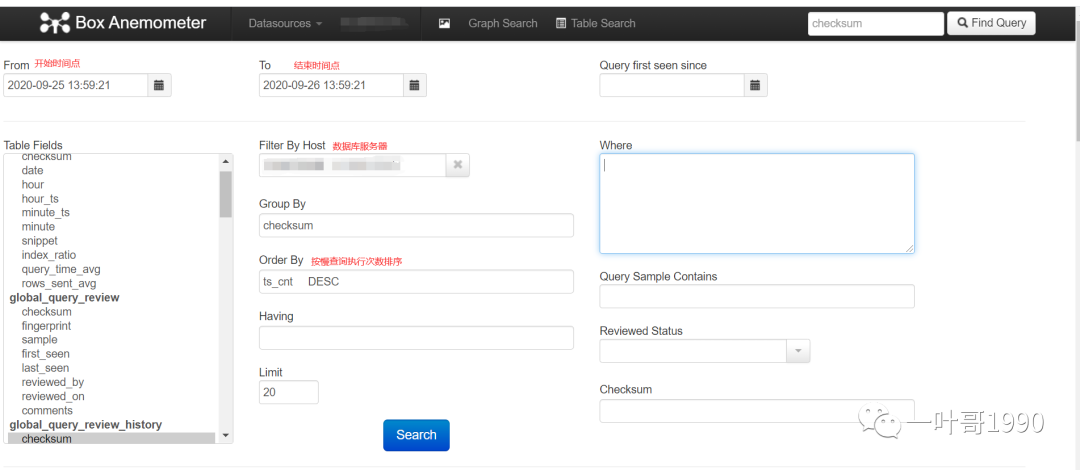The width and height of the screenshot is (1080, 470).
Task: Click the Query first seen since field
Action: [x=672, y=85]
